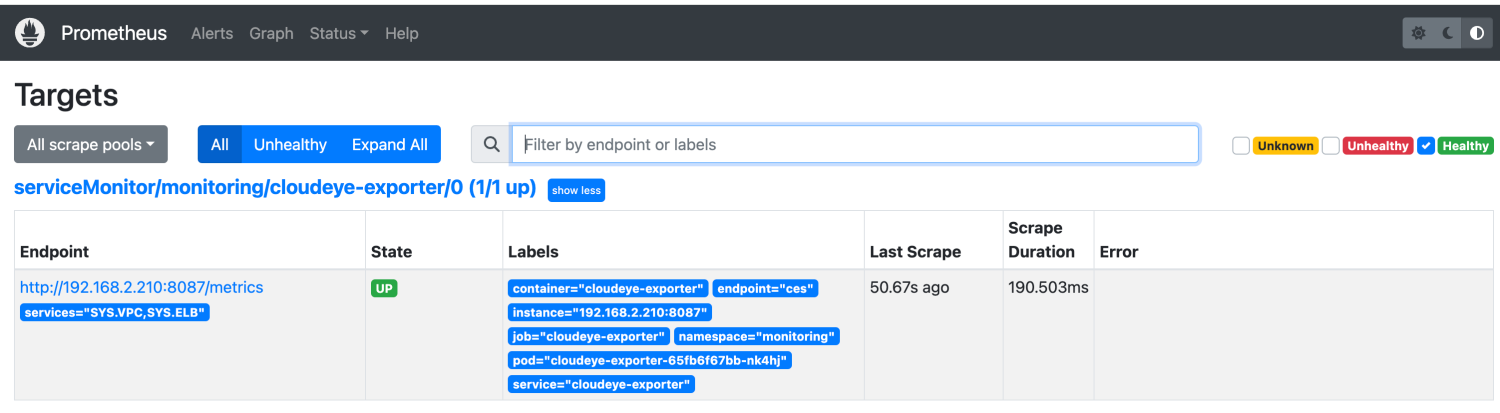Image resolution: width=1500 pixels, height=413 pixels.
Task: Click the green UP state badge
Action: (x=384, y=289)
